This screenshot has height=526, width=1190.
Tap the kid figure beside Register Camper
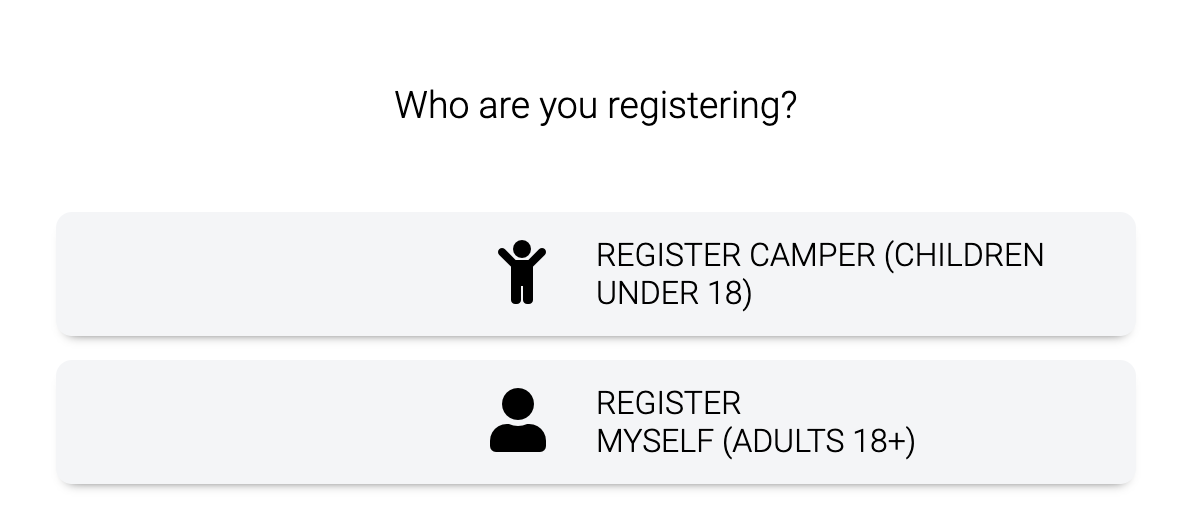pos(521,272)
